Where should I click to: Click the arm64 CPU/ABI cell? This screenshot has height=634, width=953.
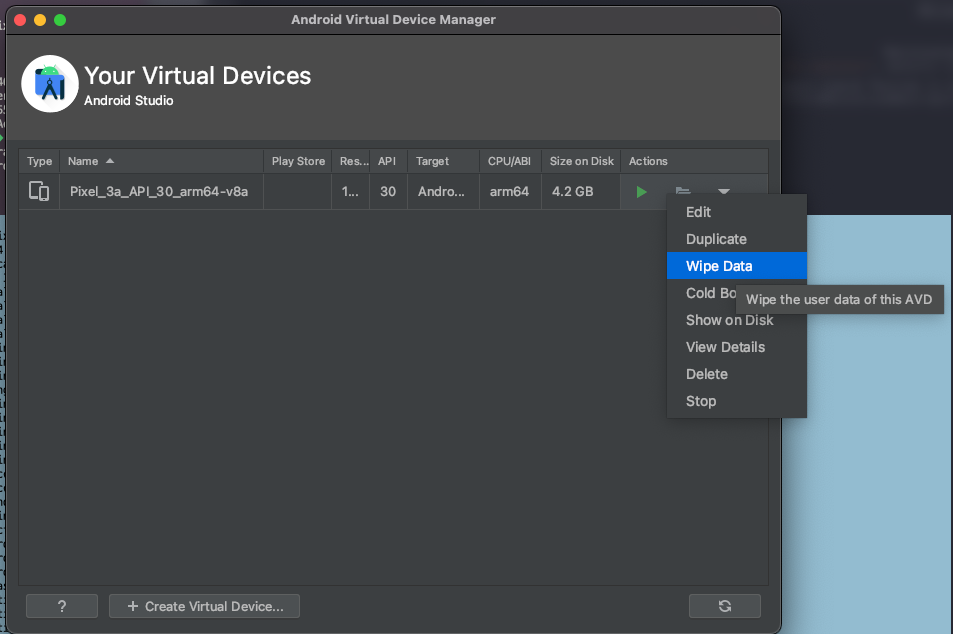point(510,191)
